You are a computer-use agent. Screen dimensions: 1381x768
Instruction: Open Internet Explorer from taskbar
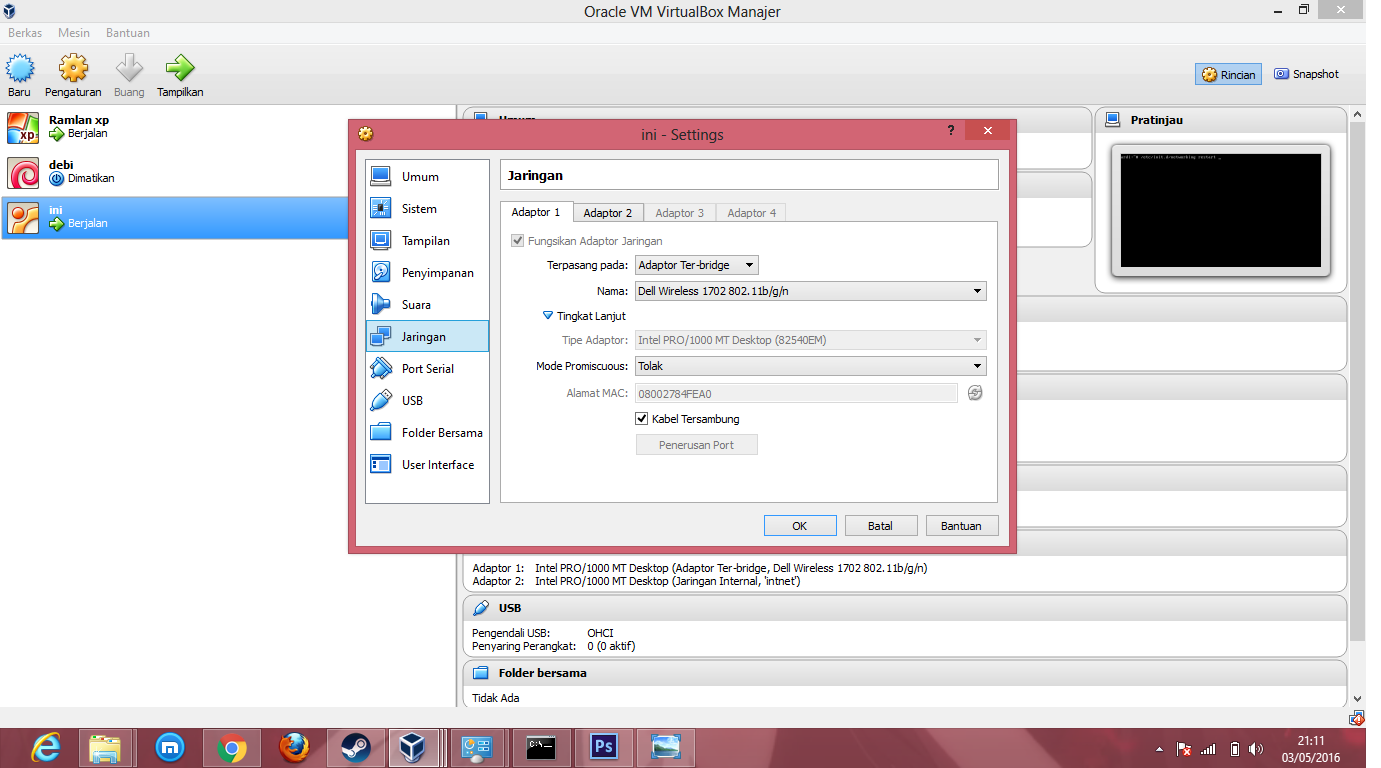46,747
